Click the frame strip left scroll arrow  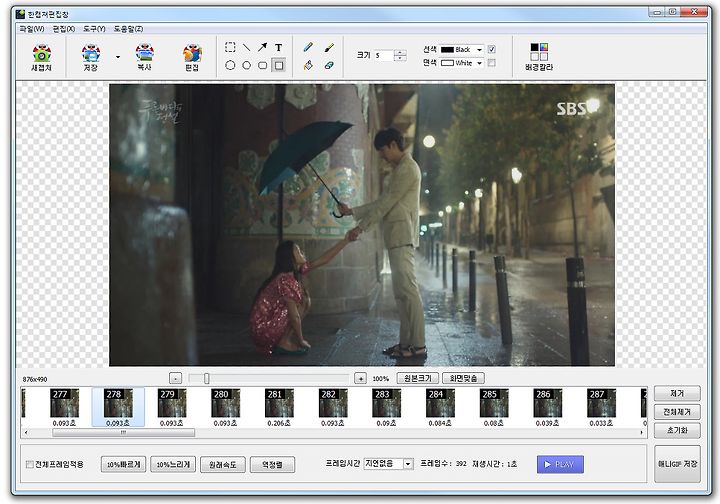point(26,432)
